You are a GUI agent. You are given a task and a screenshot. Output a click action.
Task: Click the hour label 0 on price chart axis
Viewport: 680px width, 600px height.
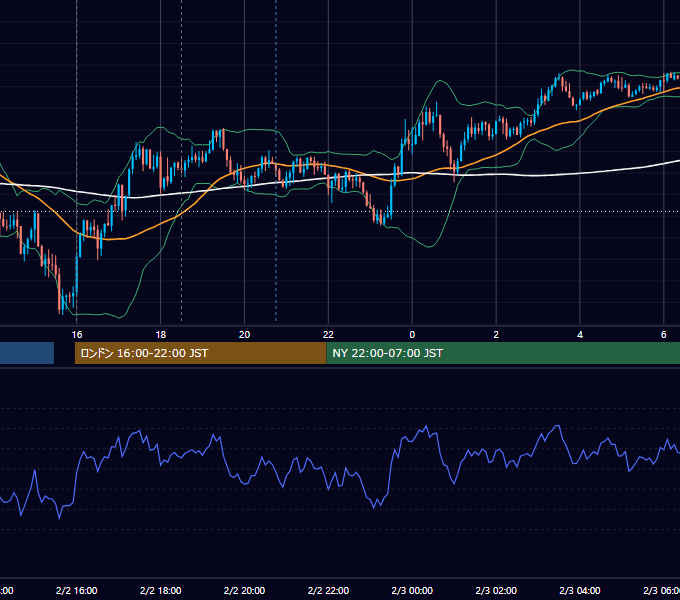click(x=412, y=335)
